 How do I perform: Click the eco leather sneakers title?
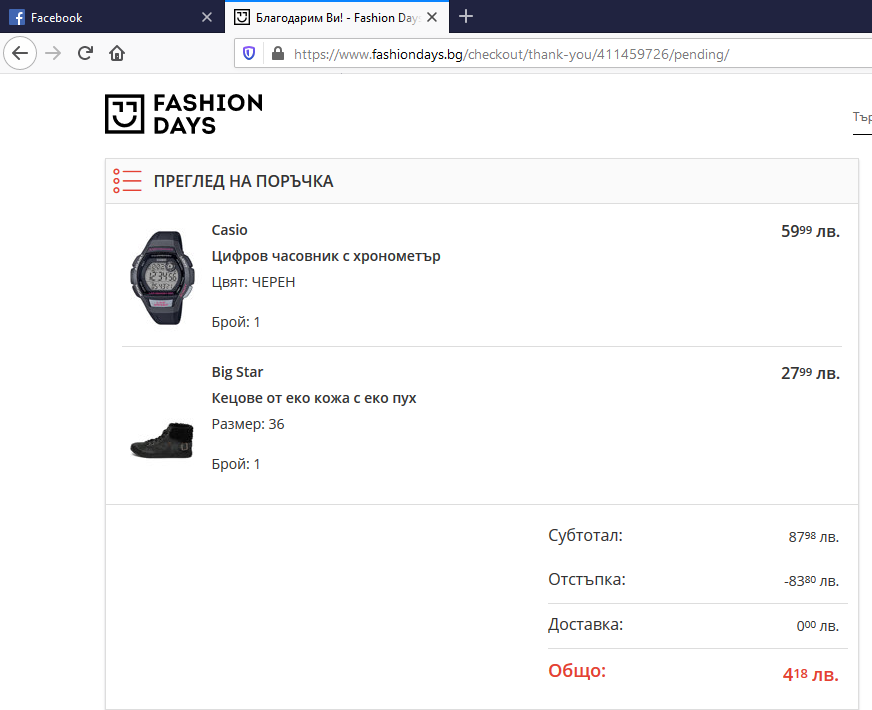point(314,398)
